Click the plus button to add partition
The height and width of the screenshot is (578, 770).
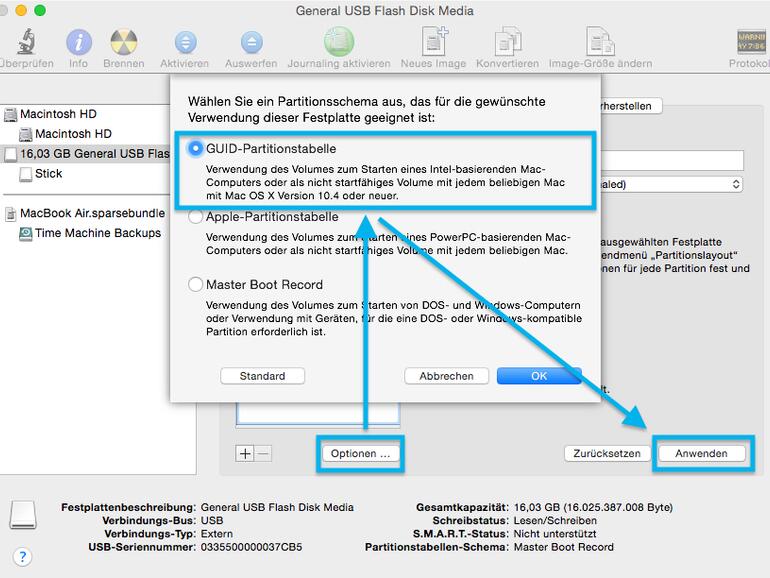pyautogui.click(x=245, y=453)
